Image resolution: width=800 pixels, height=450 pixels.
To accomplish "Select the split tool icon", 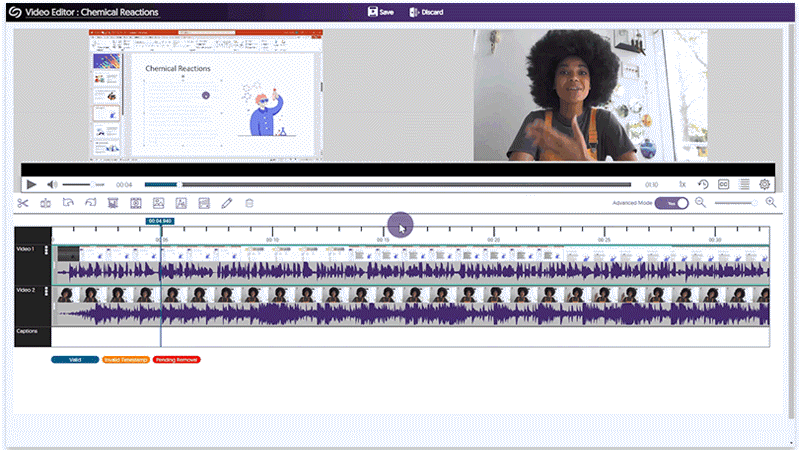I will coord(45,203).
